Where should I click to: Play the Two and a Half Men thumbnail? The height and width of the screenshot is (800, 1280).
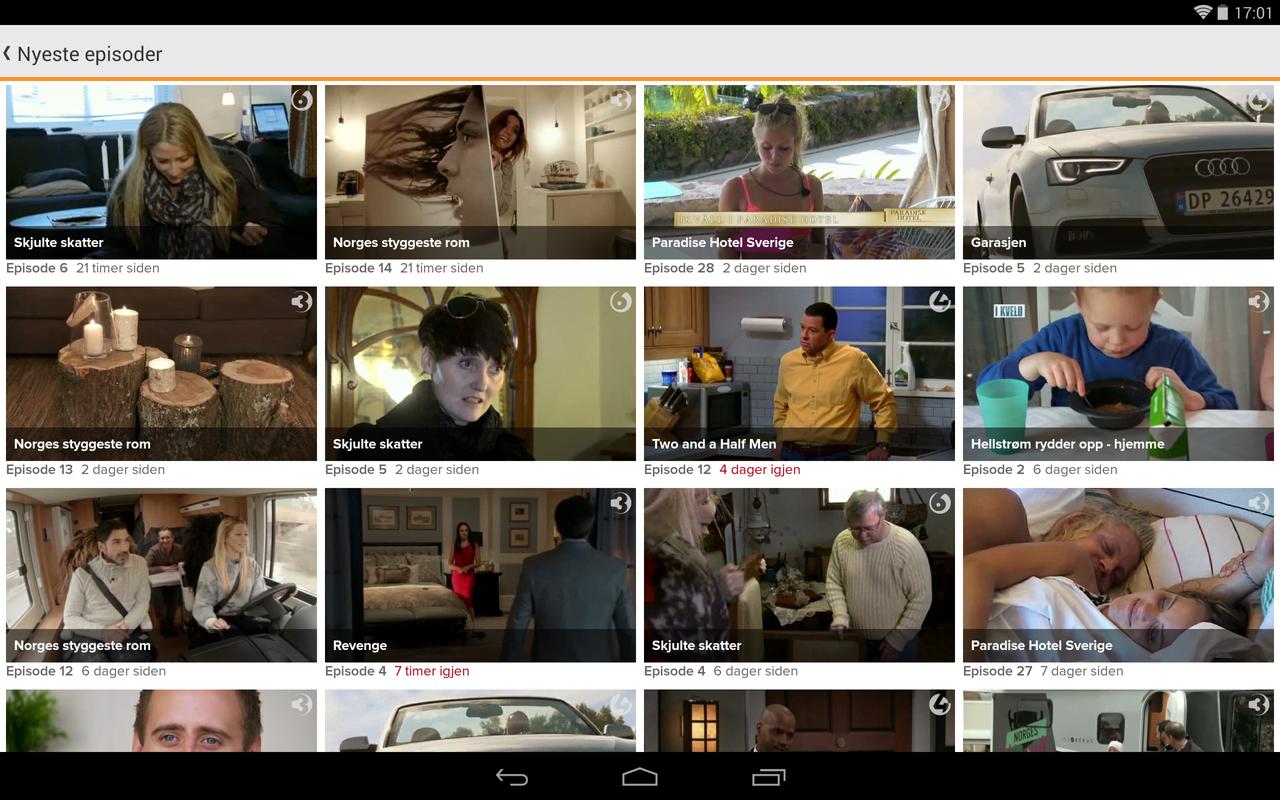point(799,374)
